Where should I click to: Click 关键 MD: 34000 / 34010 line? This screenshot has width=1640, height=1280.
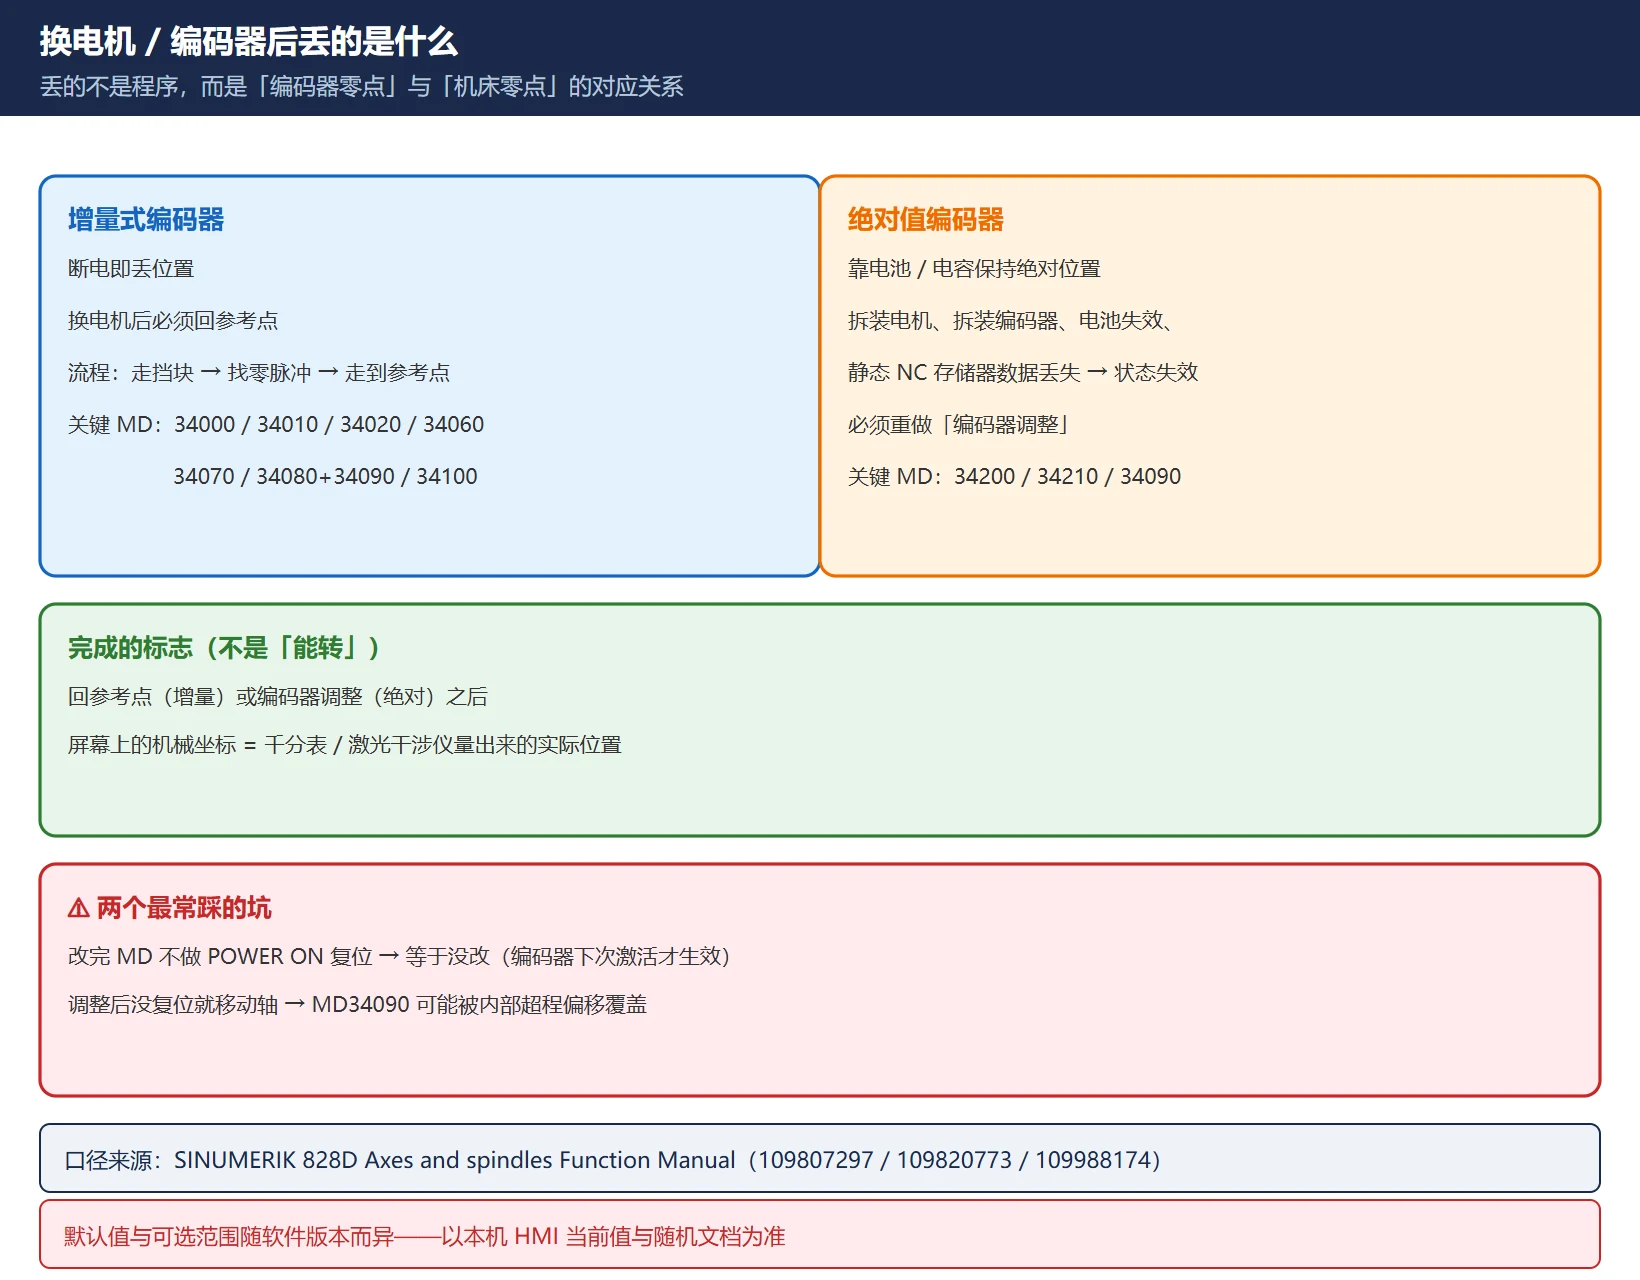click(x=276, y=425)
